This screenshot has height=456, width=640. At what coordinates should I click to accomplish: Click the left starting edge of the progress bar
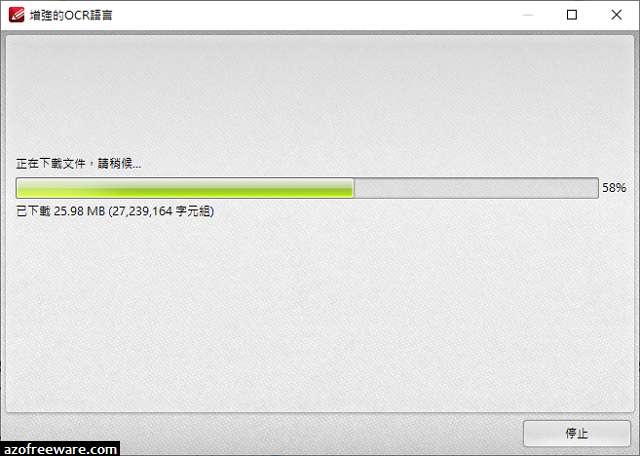tap(17, 188)
